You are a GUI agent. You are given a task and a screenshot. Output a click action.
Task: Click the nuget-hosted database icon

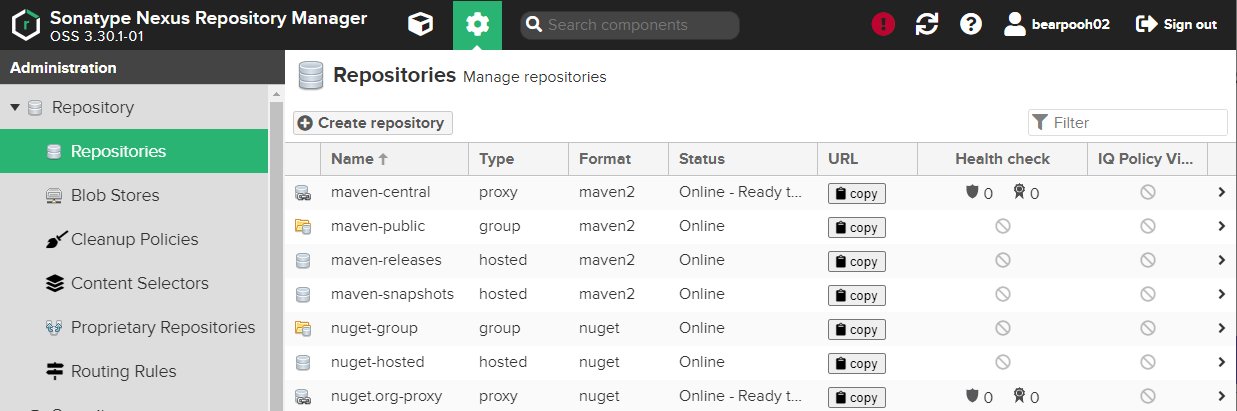[x=302, y=363]
